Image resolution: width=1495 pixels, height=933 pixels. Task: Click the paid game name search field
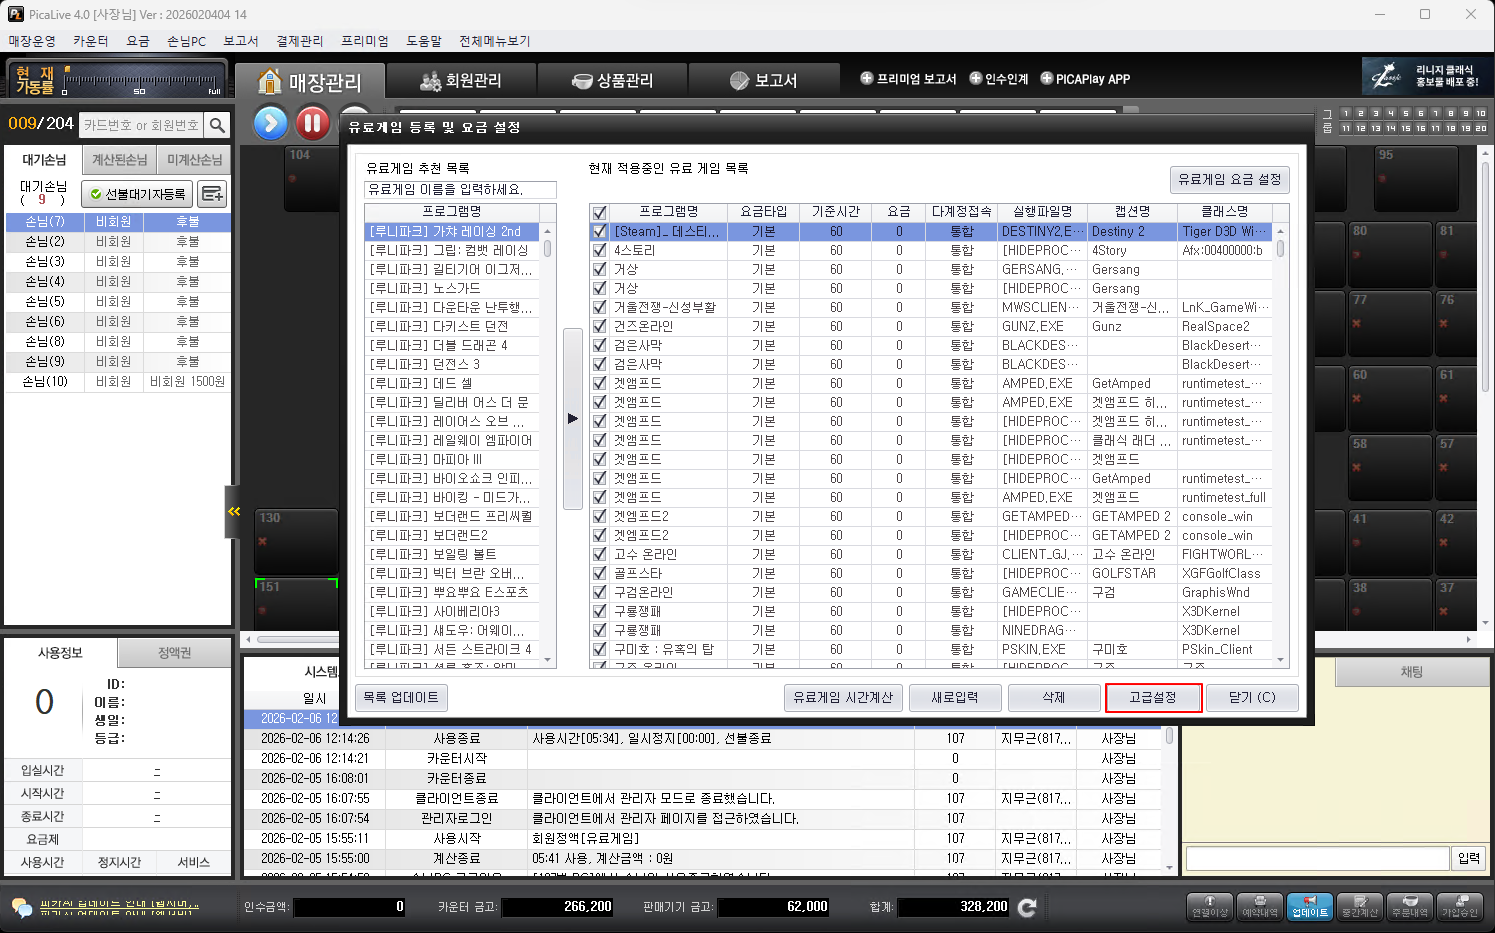(460, 189)
